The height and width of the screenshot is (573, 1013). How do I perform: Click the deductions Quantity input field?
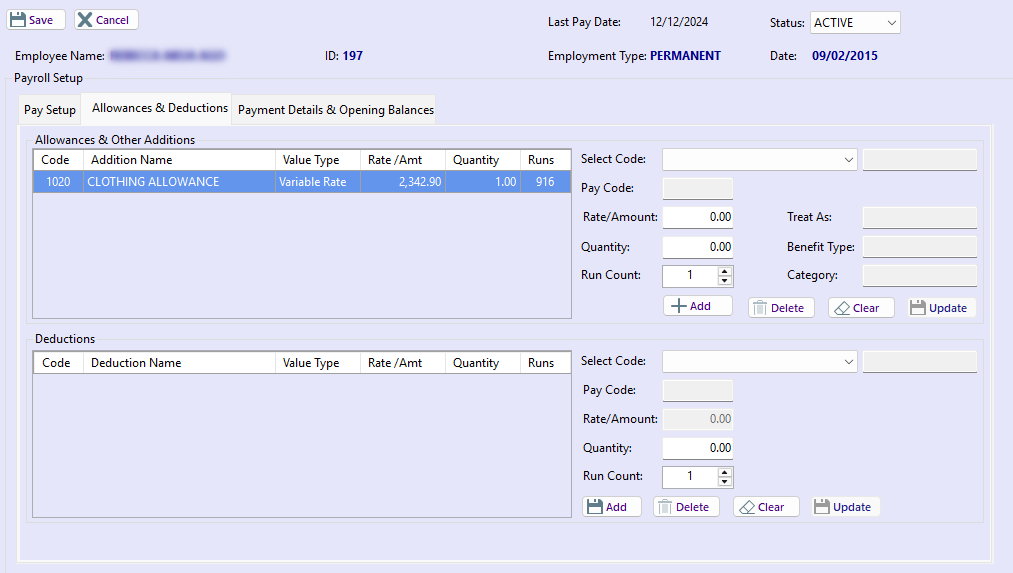tap(697, 448)
